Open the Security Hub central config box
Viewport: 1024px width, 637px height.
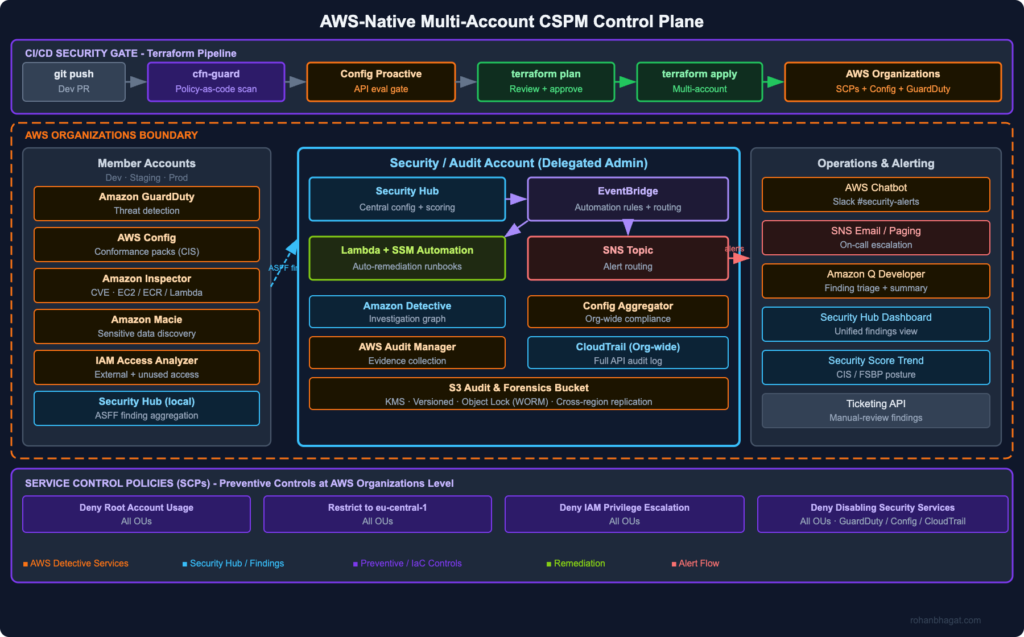[x=407, y=199]
